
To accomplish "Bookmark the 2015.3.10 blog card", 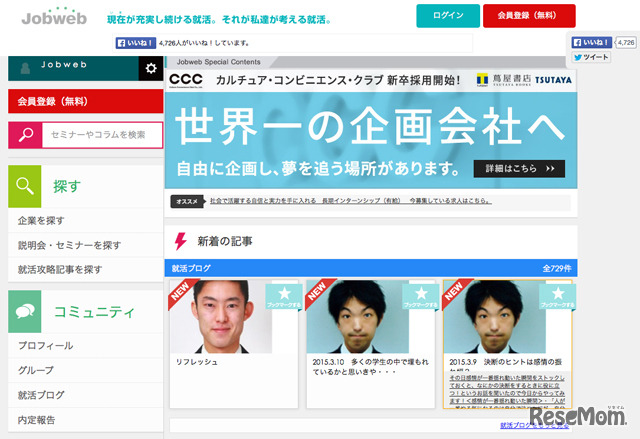I will (x=420, y=297).
